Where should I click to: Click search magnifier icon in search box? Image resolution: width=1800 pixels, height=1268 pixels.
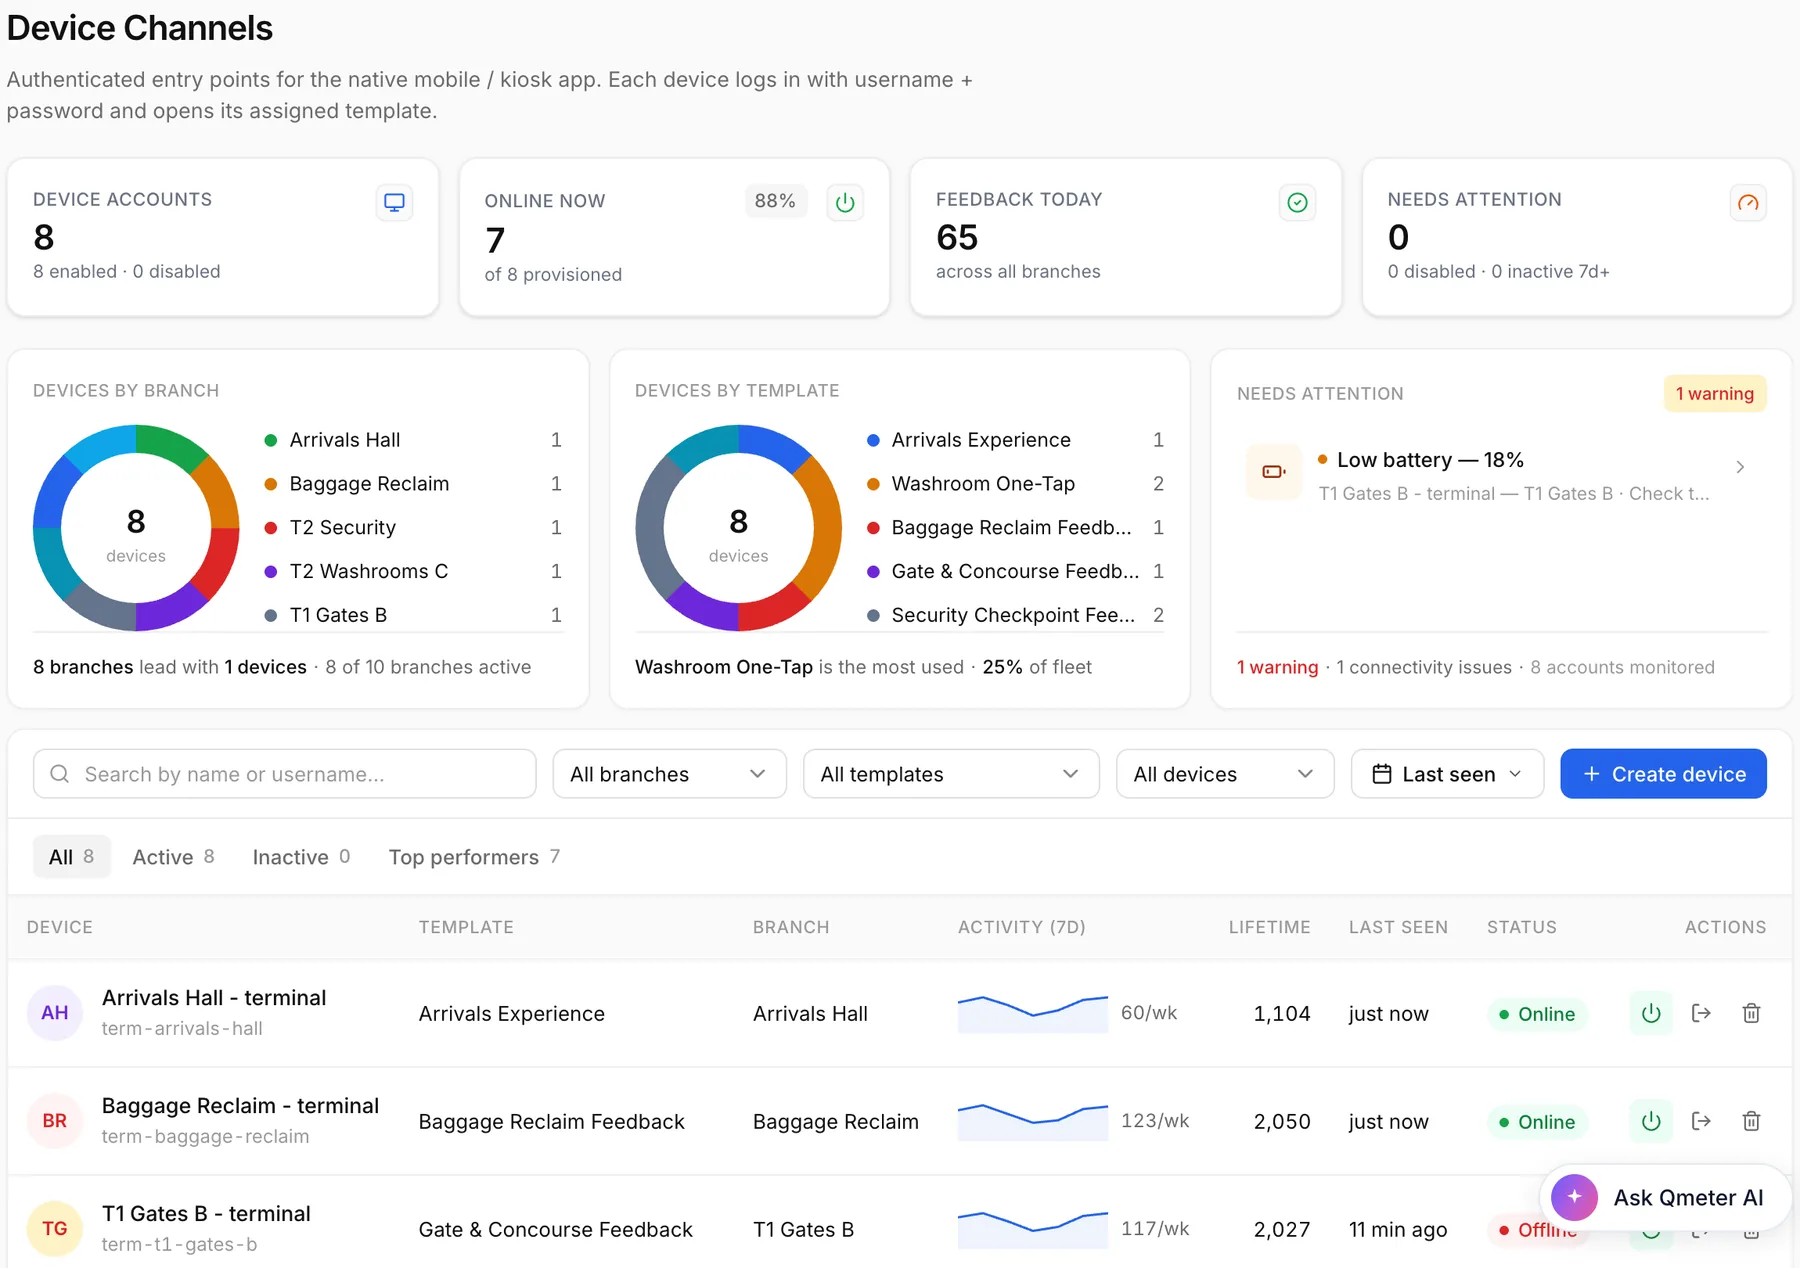coord(60,774)
